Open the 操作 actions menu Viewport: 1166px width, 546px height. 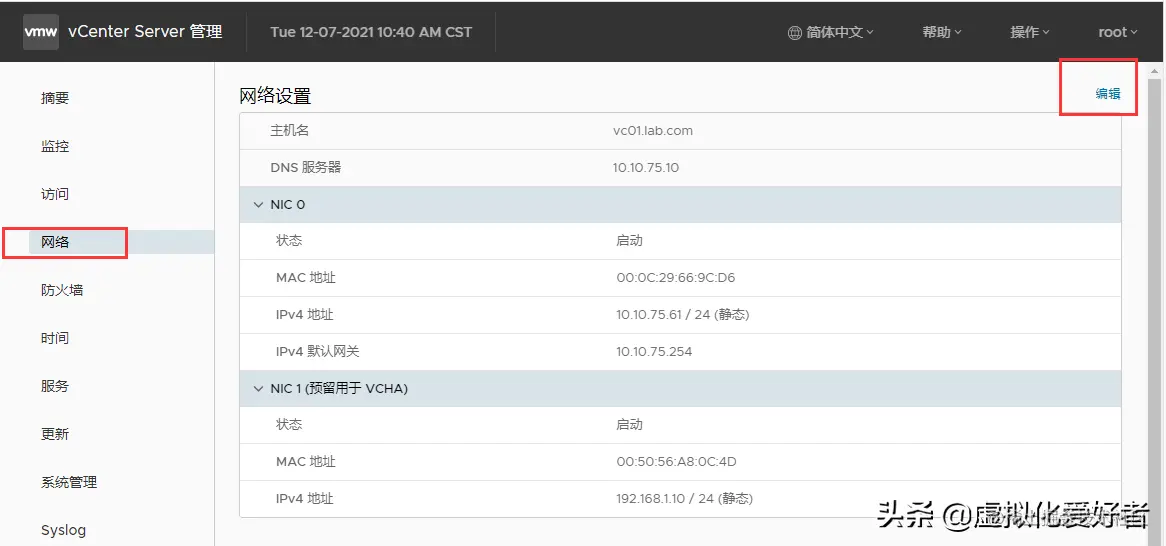tap(1030, 33)
